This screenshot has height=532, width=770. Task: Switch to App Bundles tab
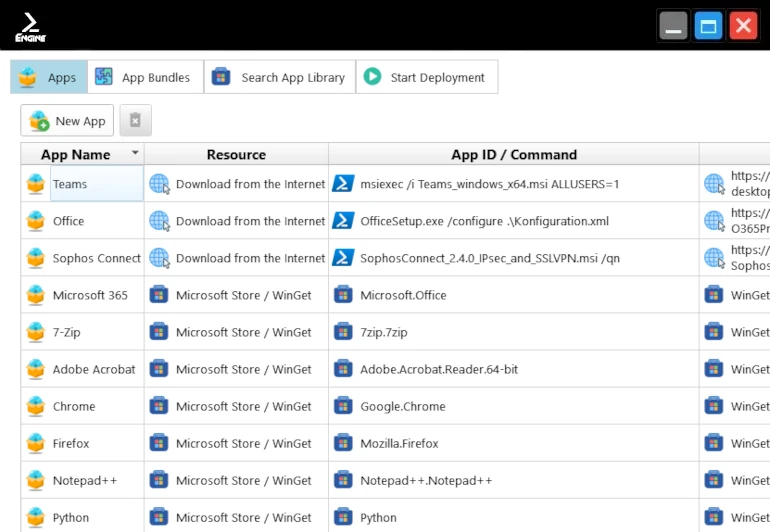pos(145,77)
